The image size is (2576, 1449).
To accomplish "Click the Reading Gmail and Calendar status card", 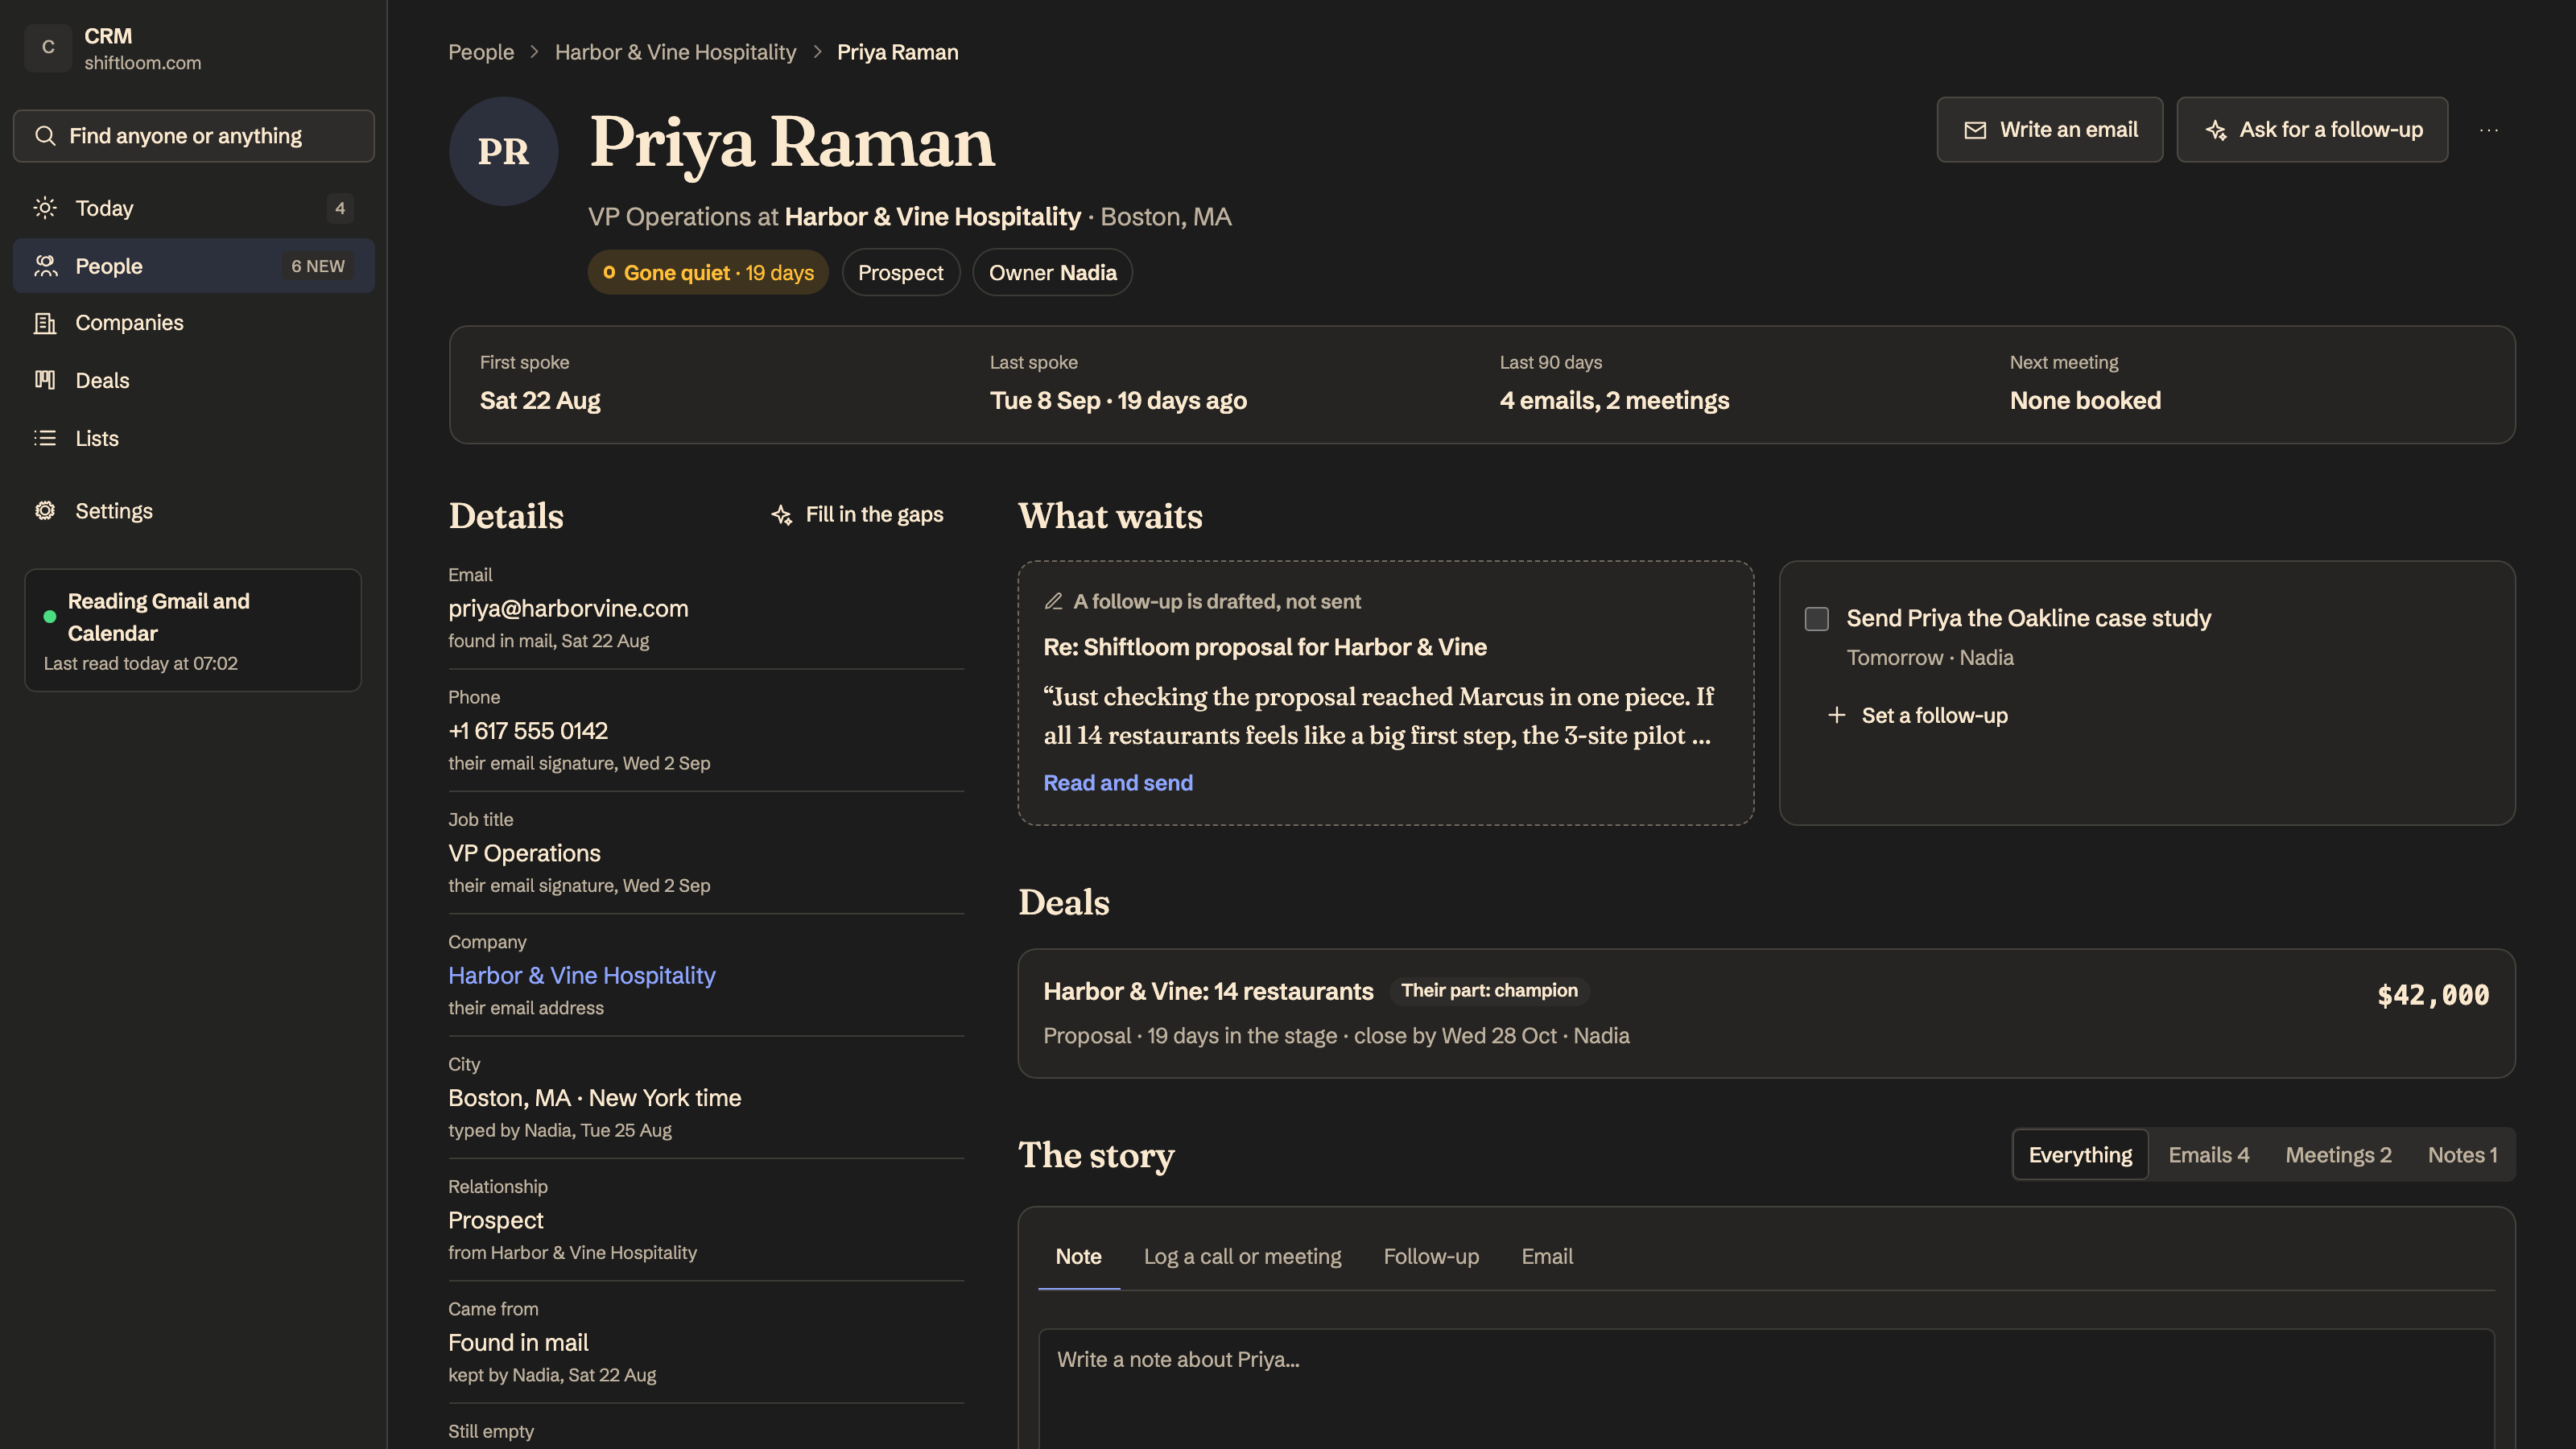I will (193, 630).
